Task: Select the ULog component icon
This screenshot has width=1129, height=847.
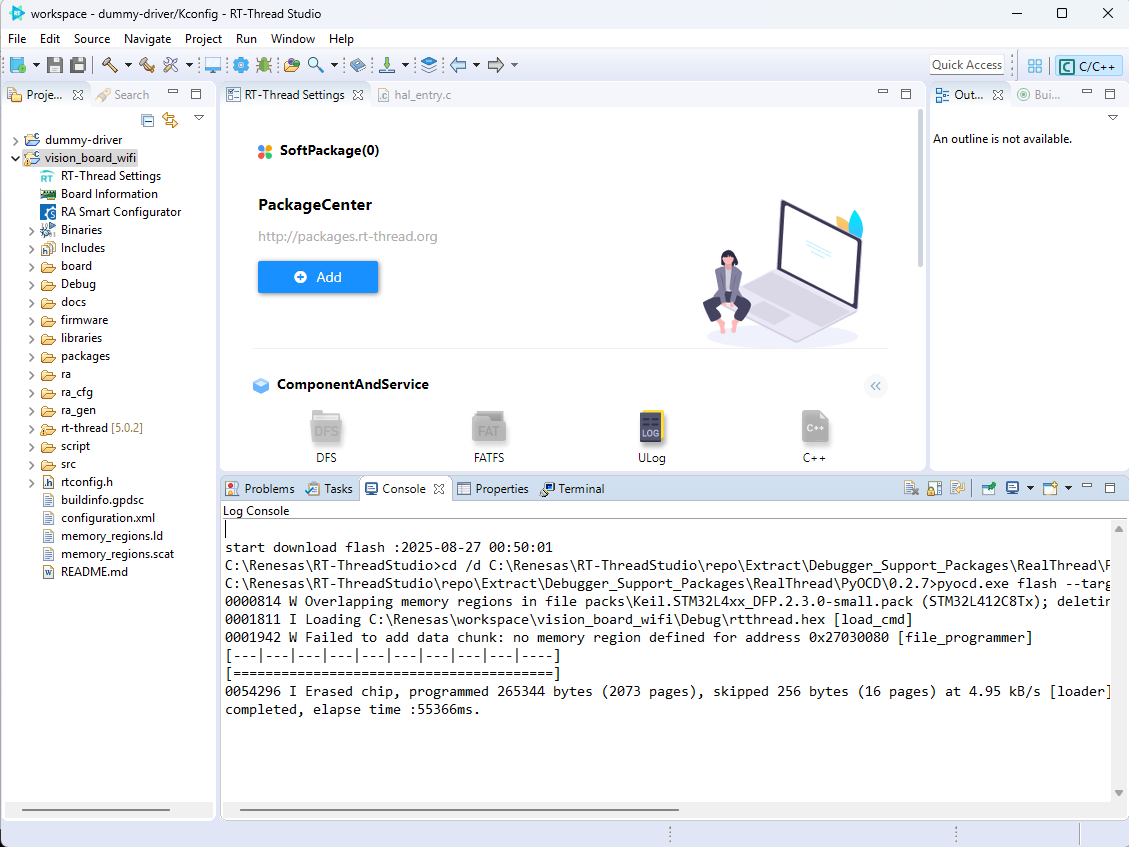Action: [x=651, y=428]
